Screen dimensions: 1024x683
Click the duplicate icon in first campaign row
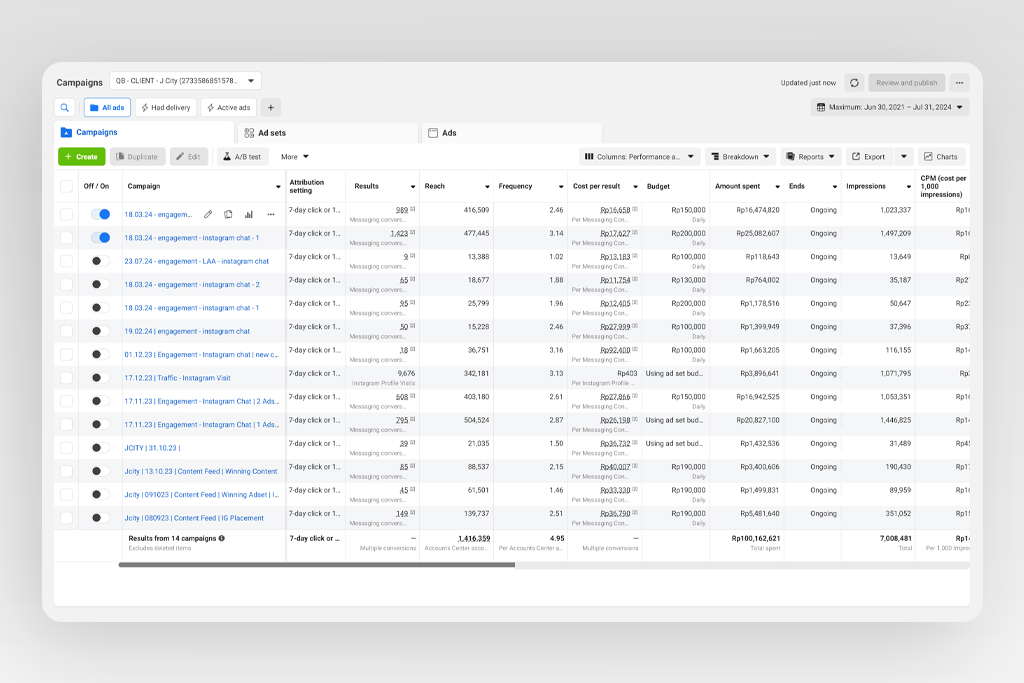coord(228,214)
